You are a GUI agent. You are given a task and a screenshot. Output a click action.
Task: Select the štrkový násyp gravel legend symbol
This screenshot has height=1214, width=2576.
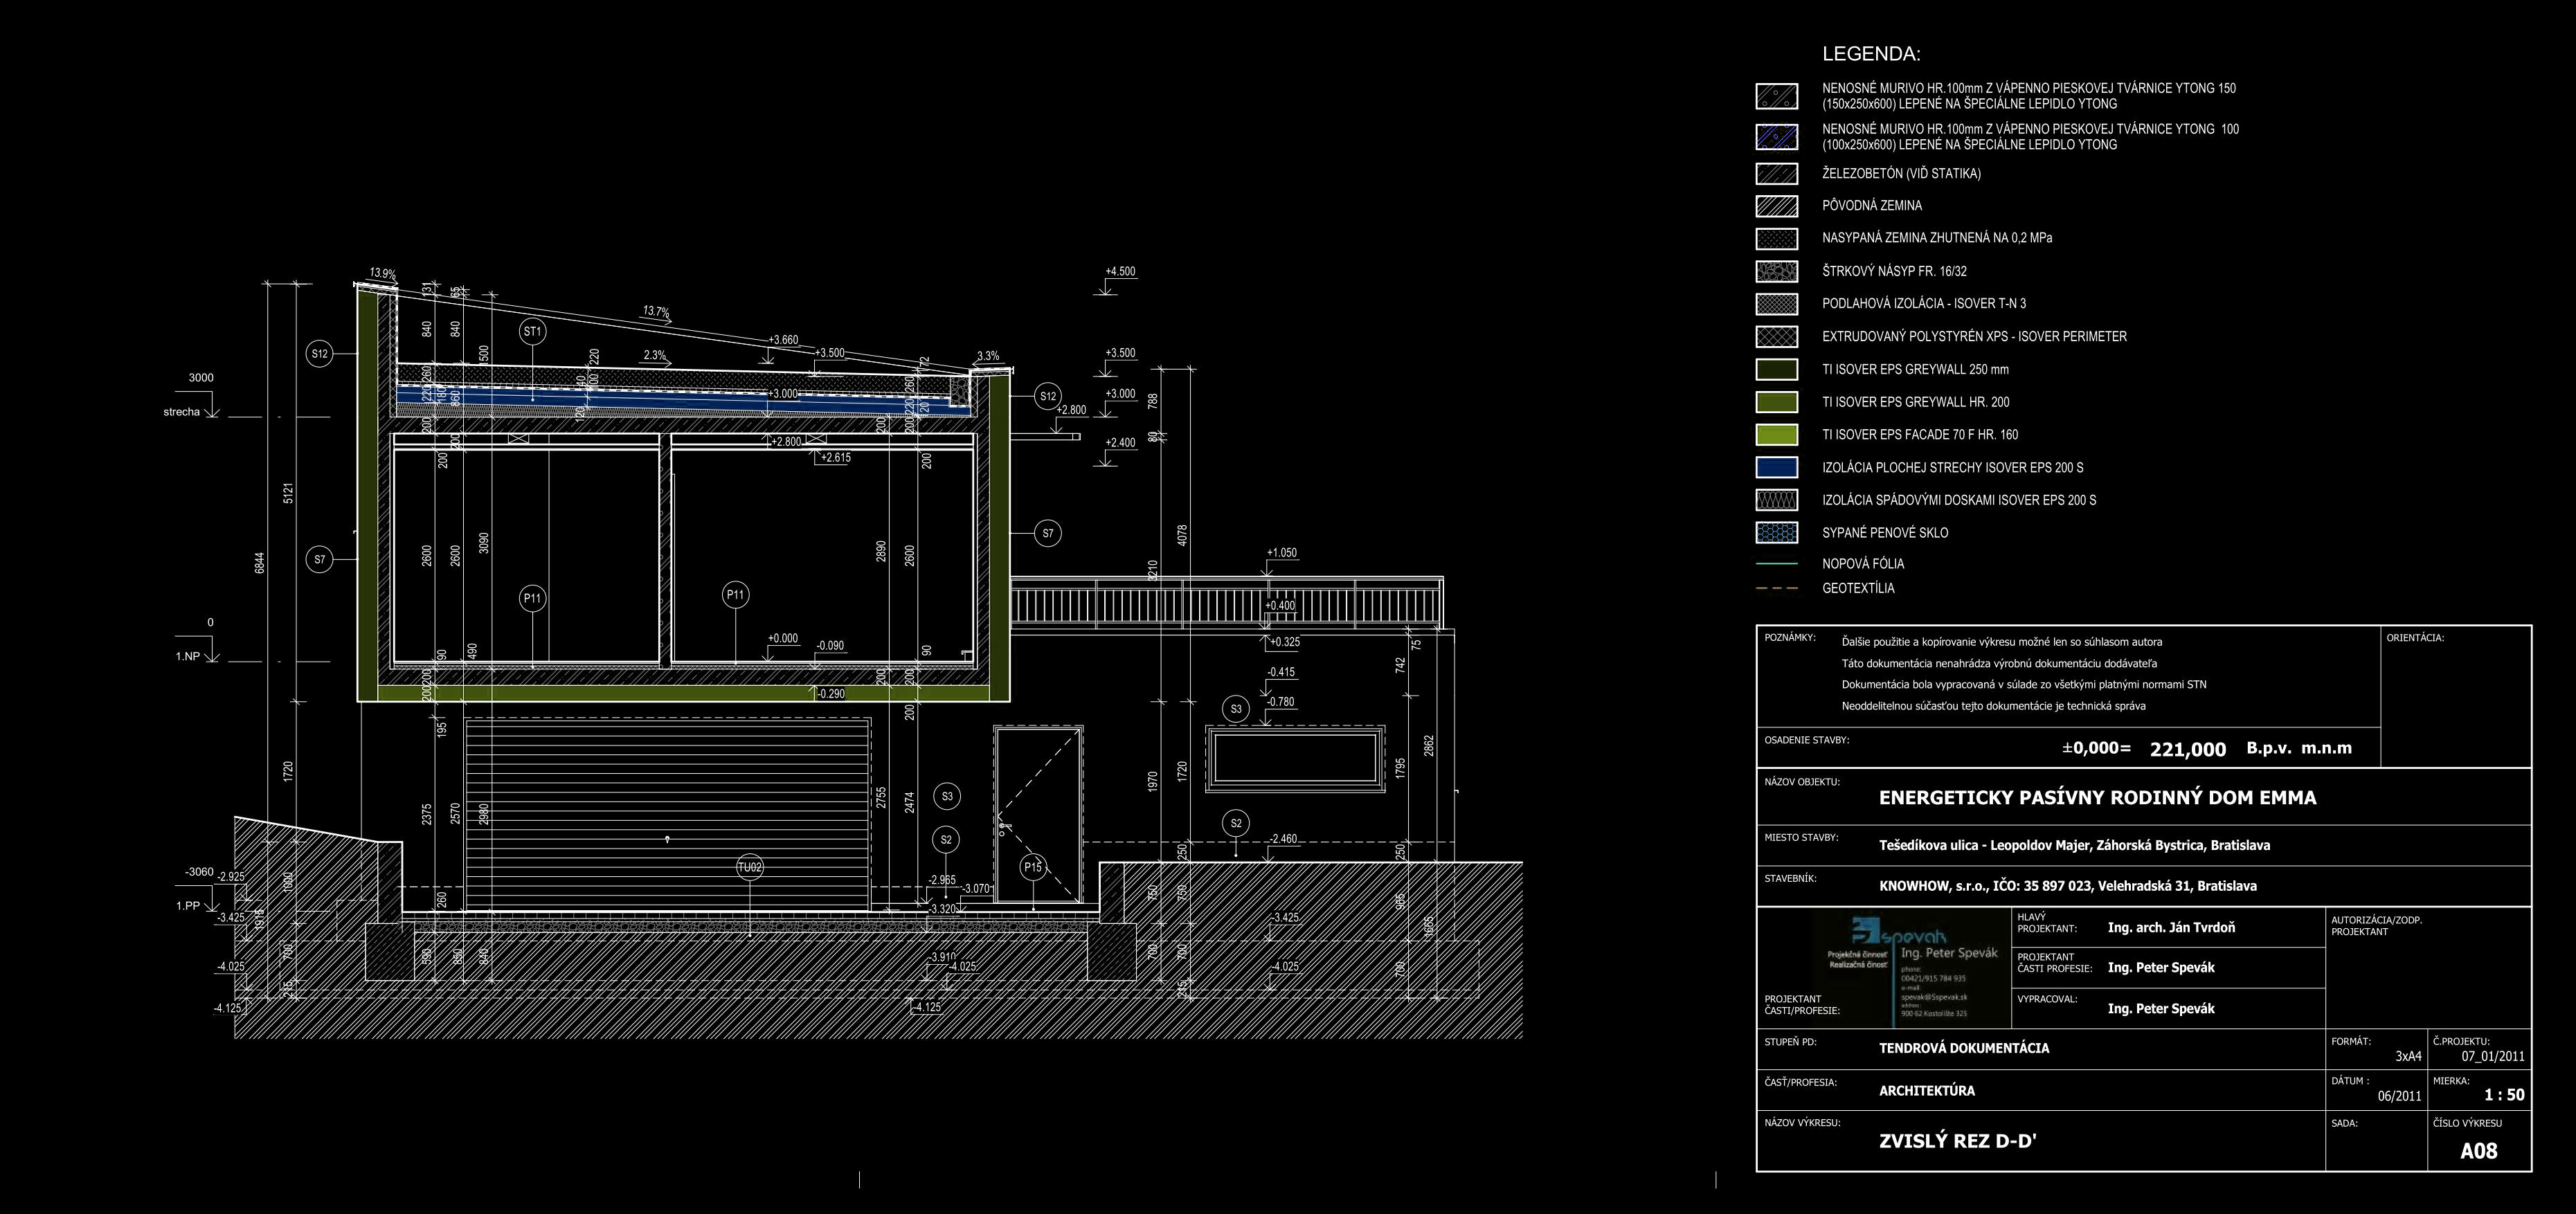pyautogui.click(x=1776, y=271)
